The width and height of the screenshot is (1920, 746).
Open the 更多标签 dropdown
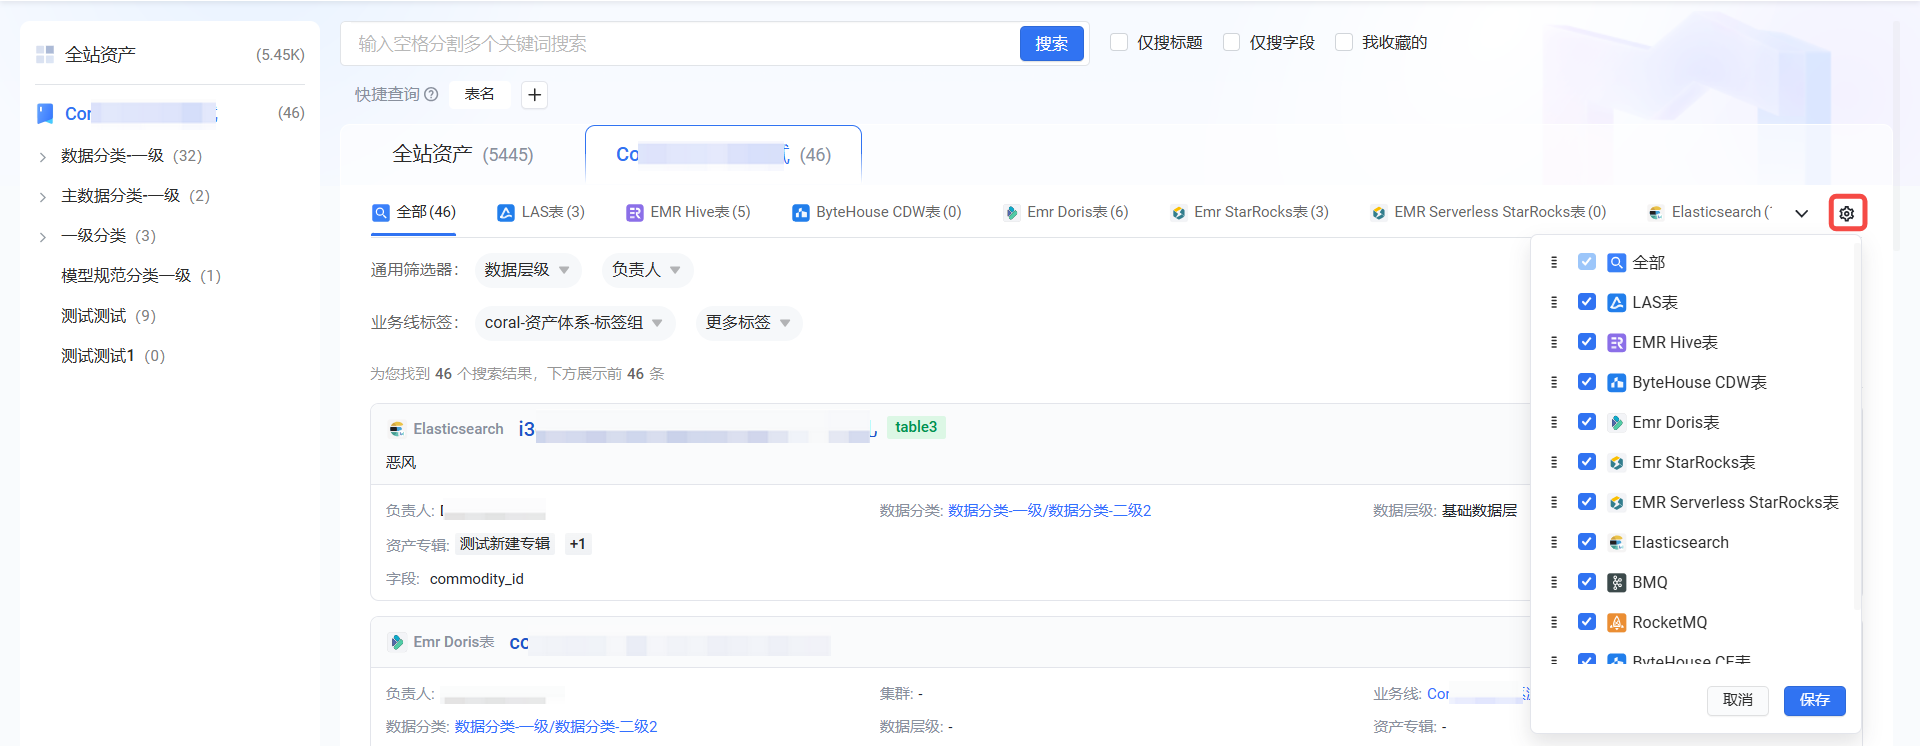pyautogui.click(x=748, y=323)
